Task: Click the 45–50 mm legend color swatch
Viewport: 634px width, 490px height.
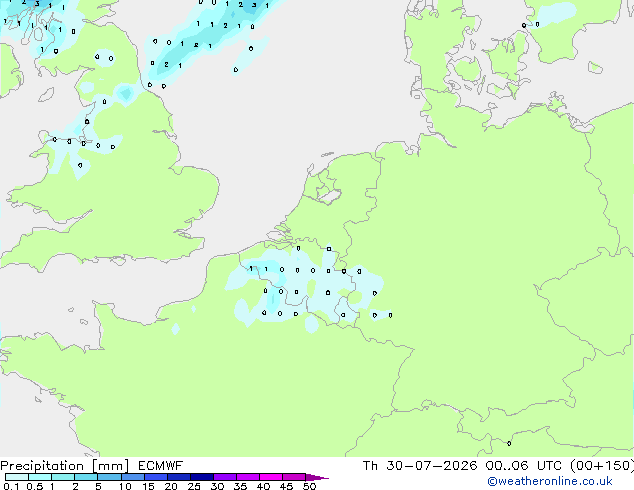Action: pyautogui.click(x=294, y=477)
